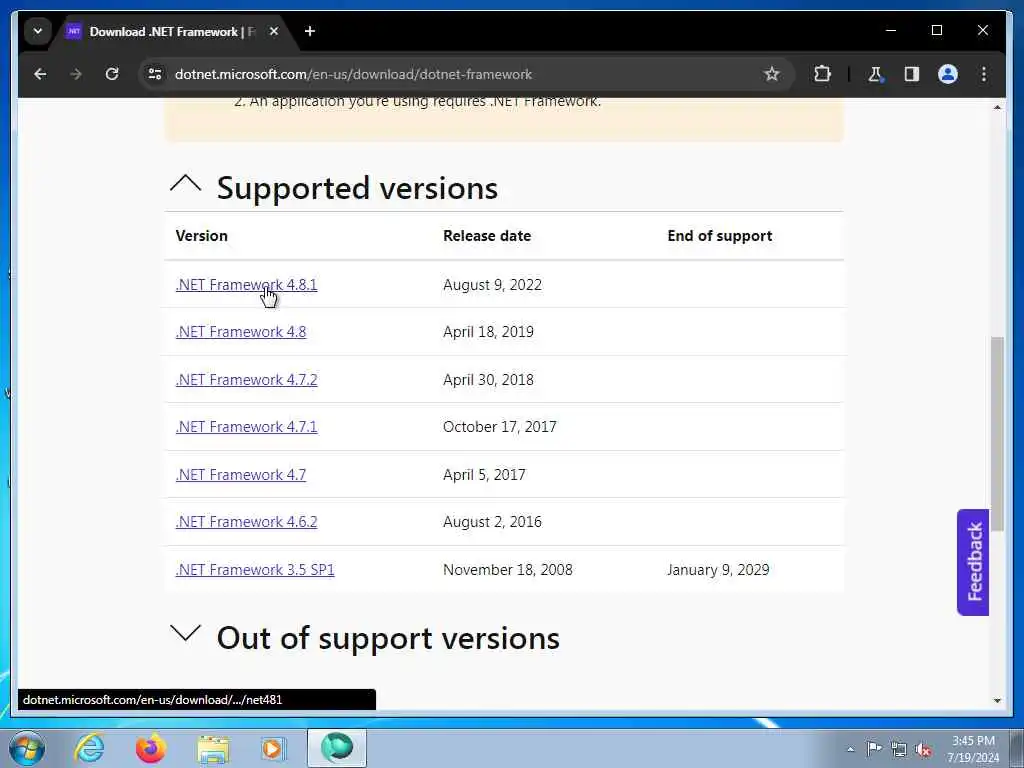The width and height of the screenshot is (1024, 768).
Task: Click the scrollbar down arrow
Action: click(997, 700)
